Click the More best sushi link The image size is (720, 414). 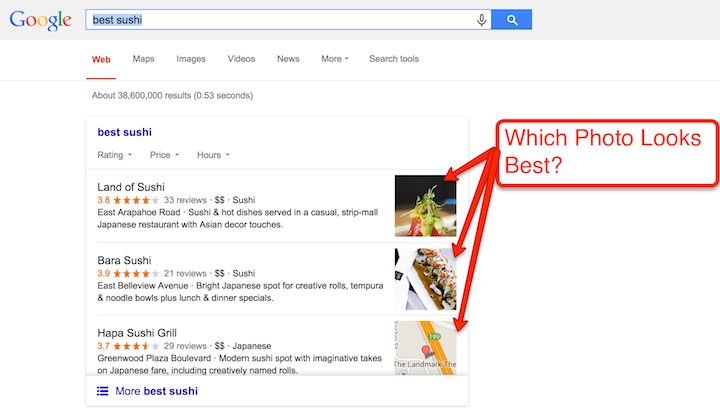coord(156,391)
